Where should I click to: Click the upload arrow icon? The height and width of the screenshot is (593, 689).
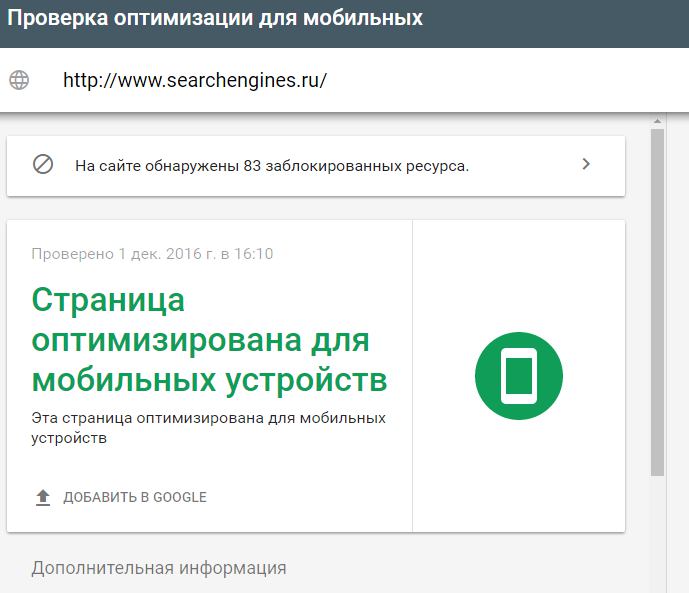43,498
